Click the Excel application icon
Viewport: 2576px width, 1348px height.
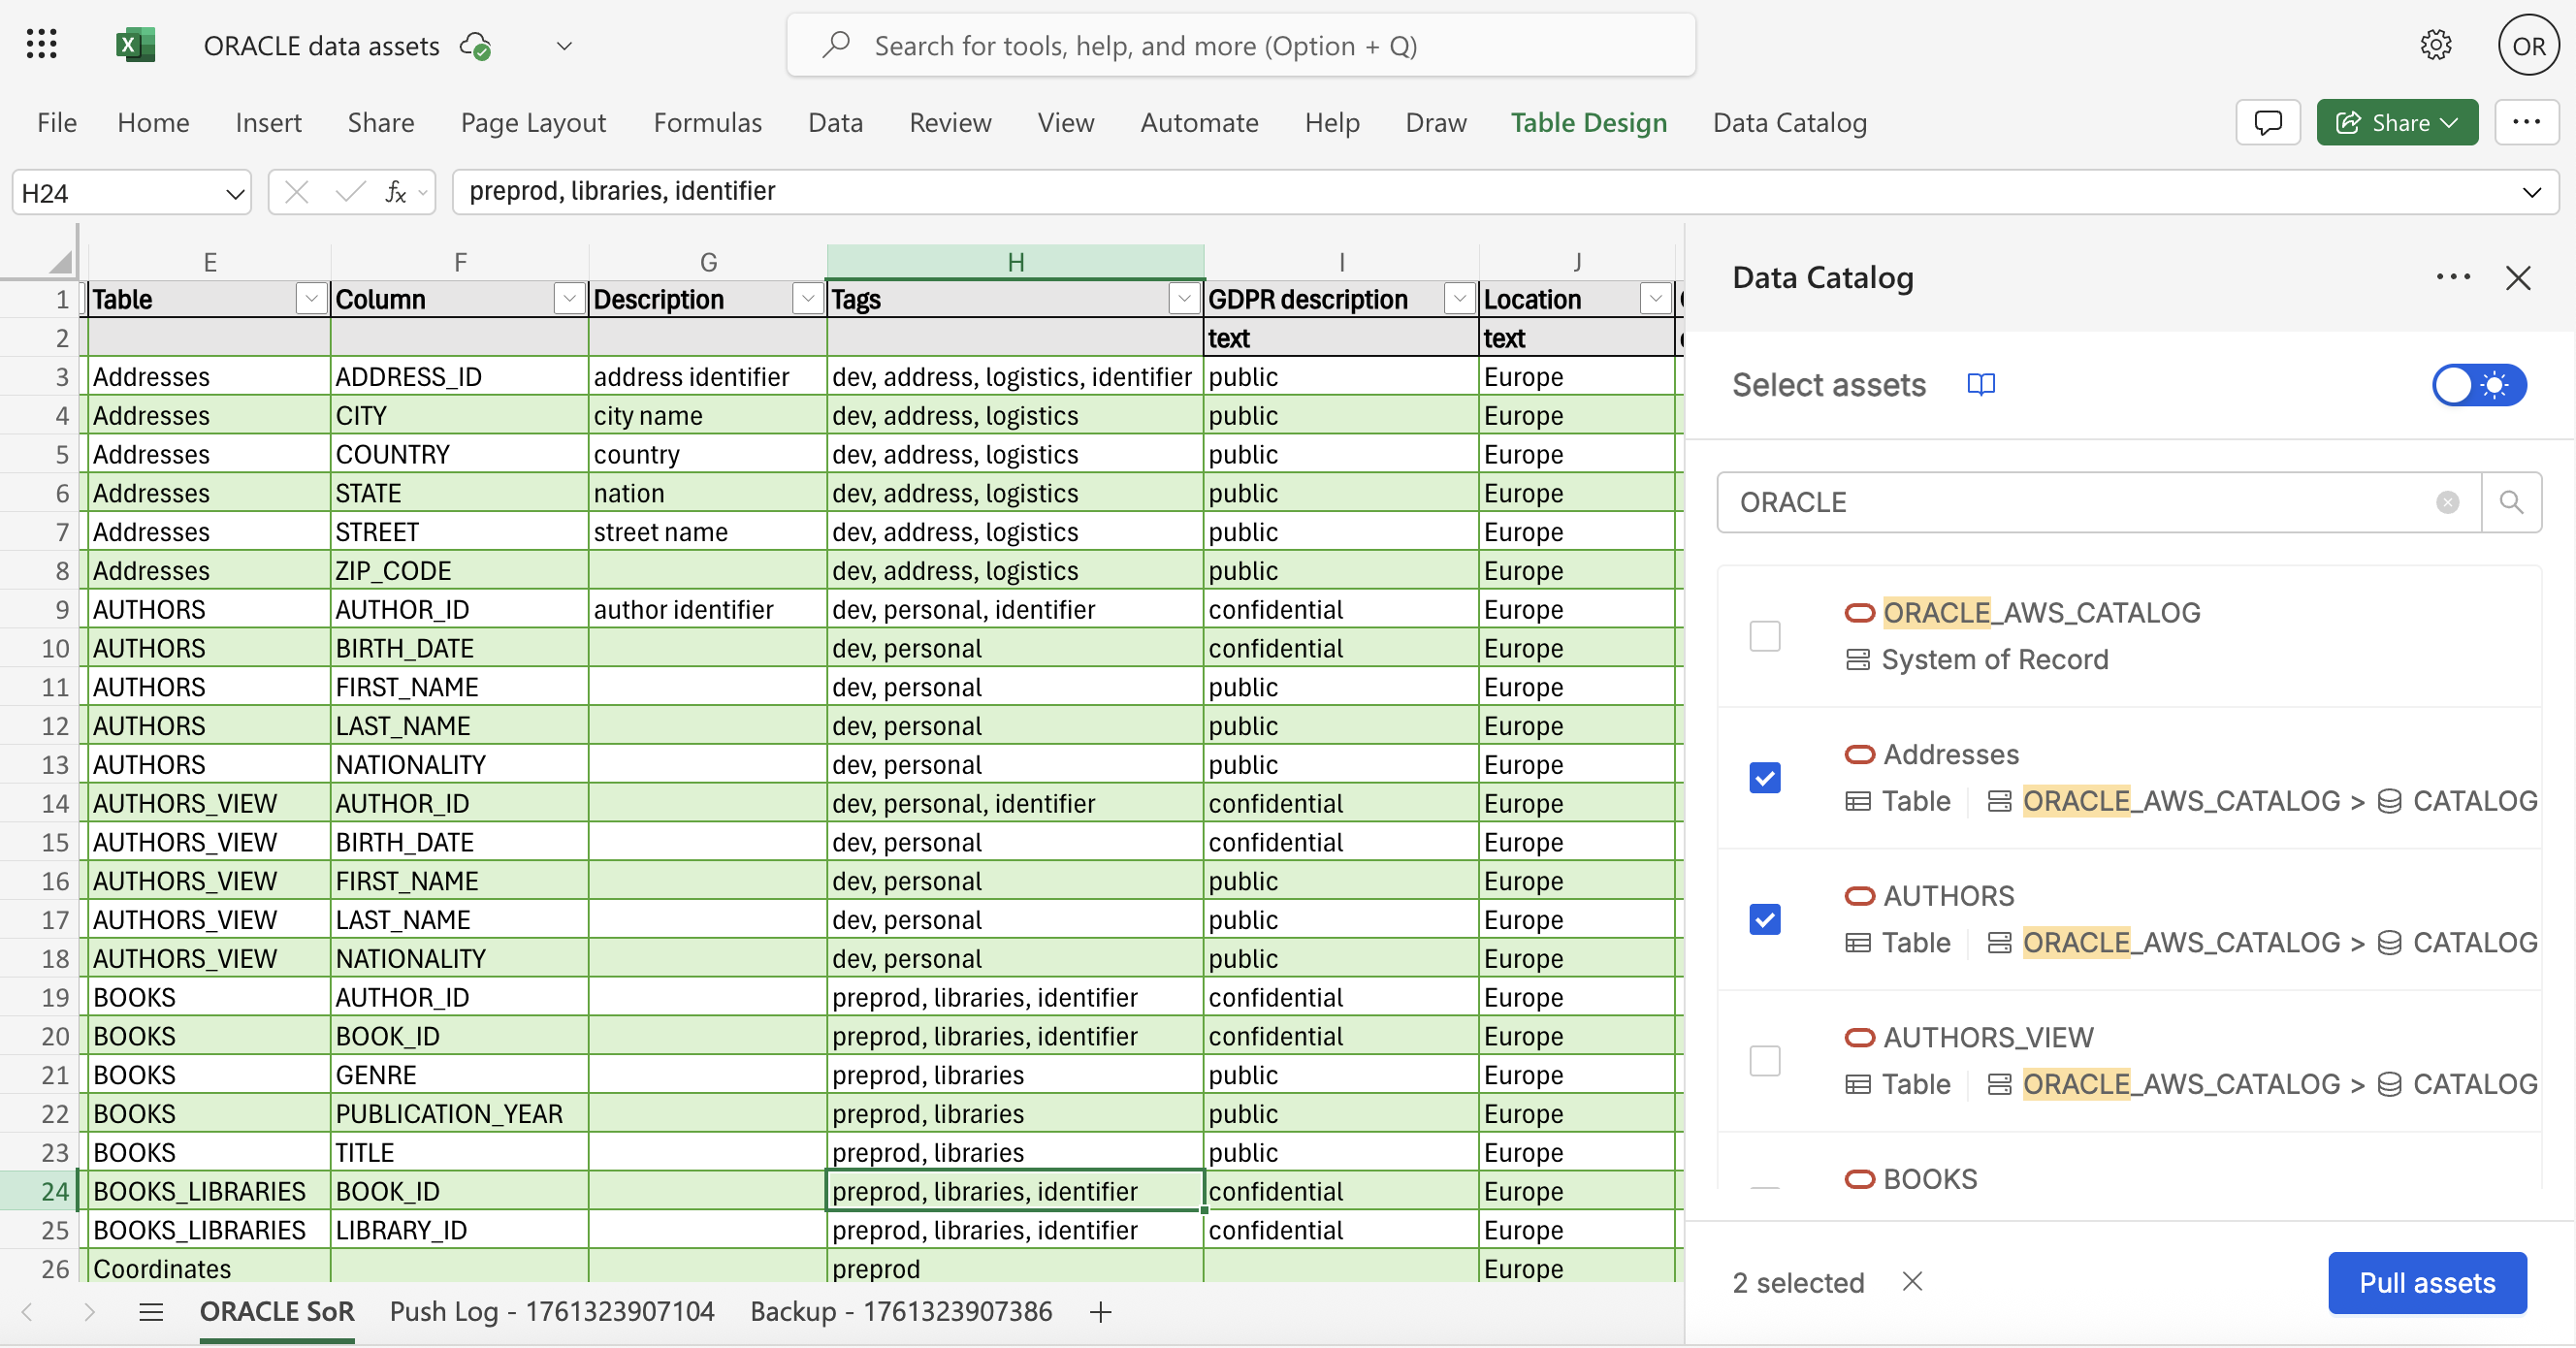point(136,44)
